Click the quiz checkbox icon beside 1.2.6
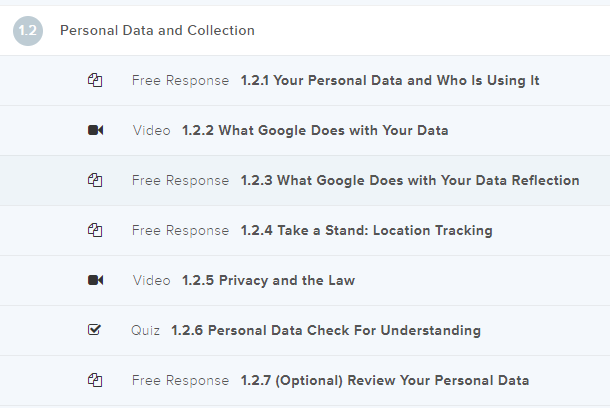This screenshot has height=408, width=610. click(x=95, y=330)
